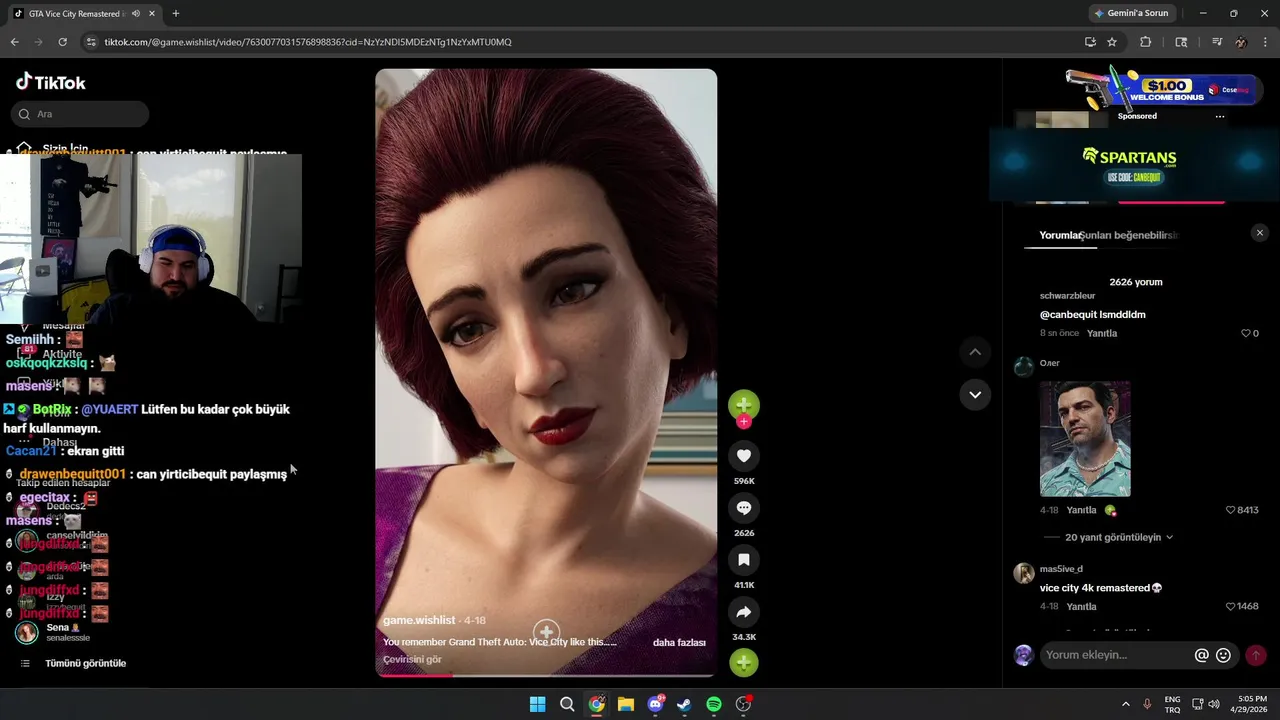View site information icon in address bar
This screenshot has height=720, width=1280.
(91, 42)
